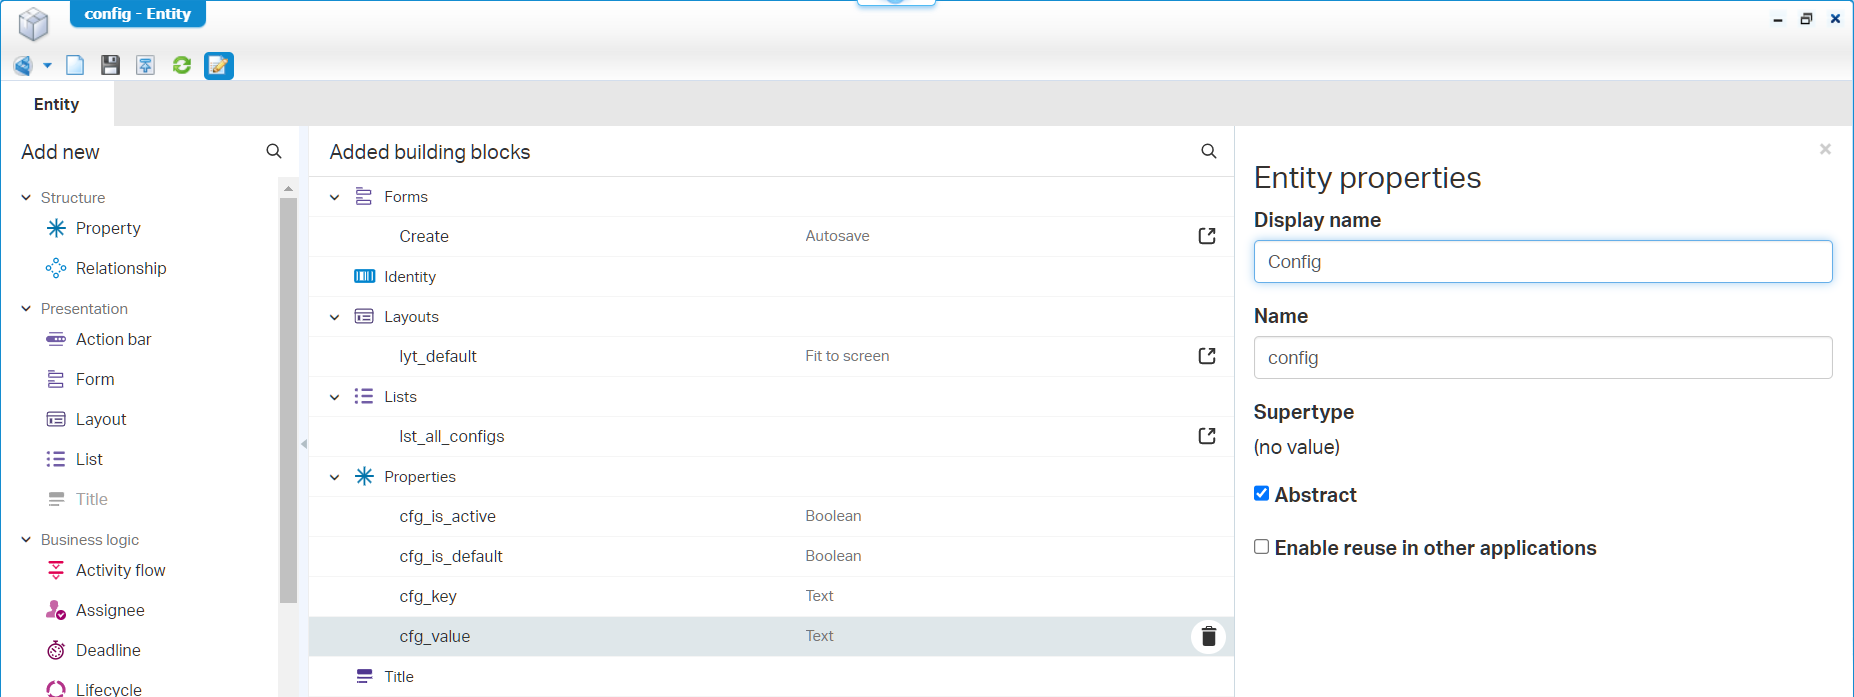Collapse the Properties group chevron
The height and width of the screenshot is (697, 1854).
[335, 477]
